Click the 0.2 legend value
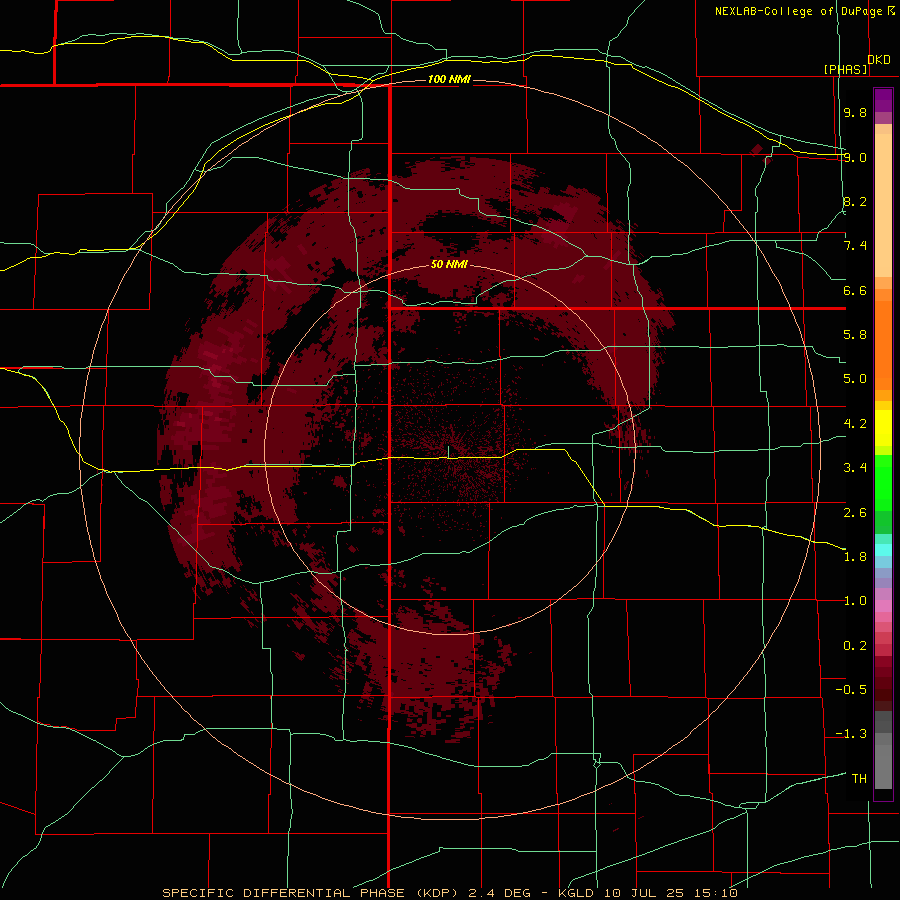This screenshot has height=900, width=900. 855,646
